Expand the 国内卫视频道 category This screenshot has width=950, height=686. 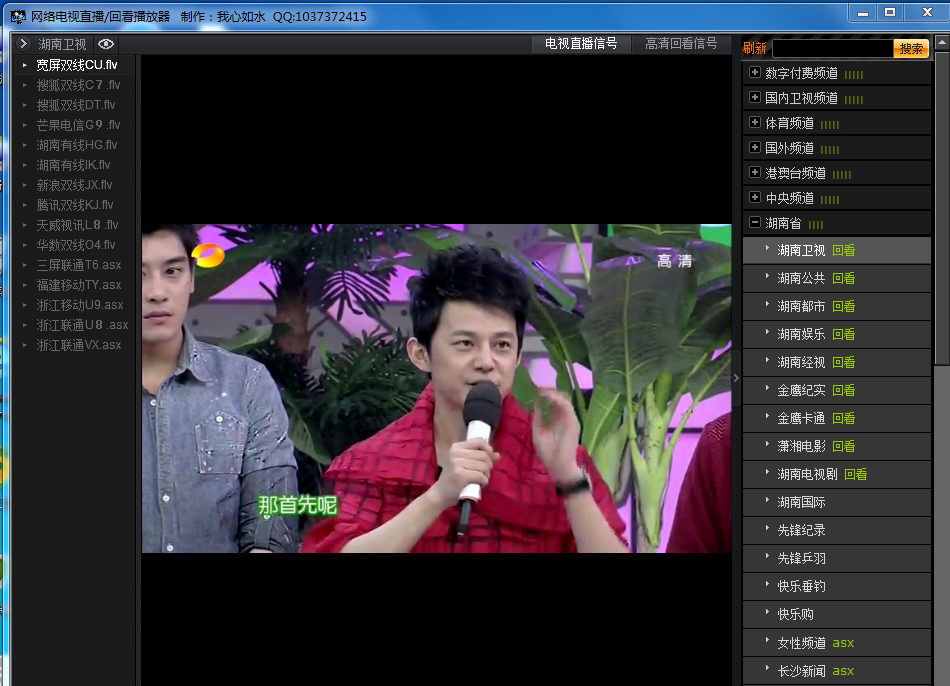(755, 98)
